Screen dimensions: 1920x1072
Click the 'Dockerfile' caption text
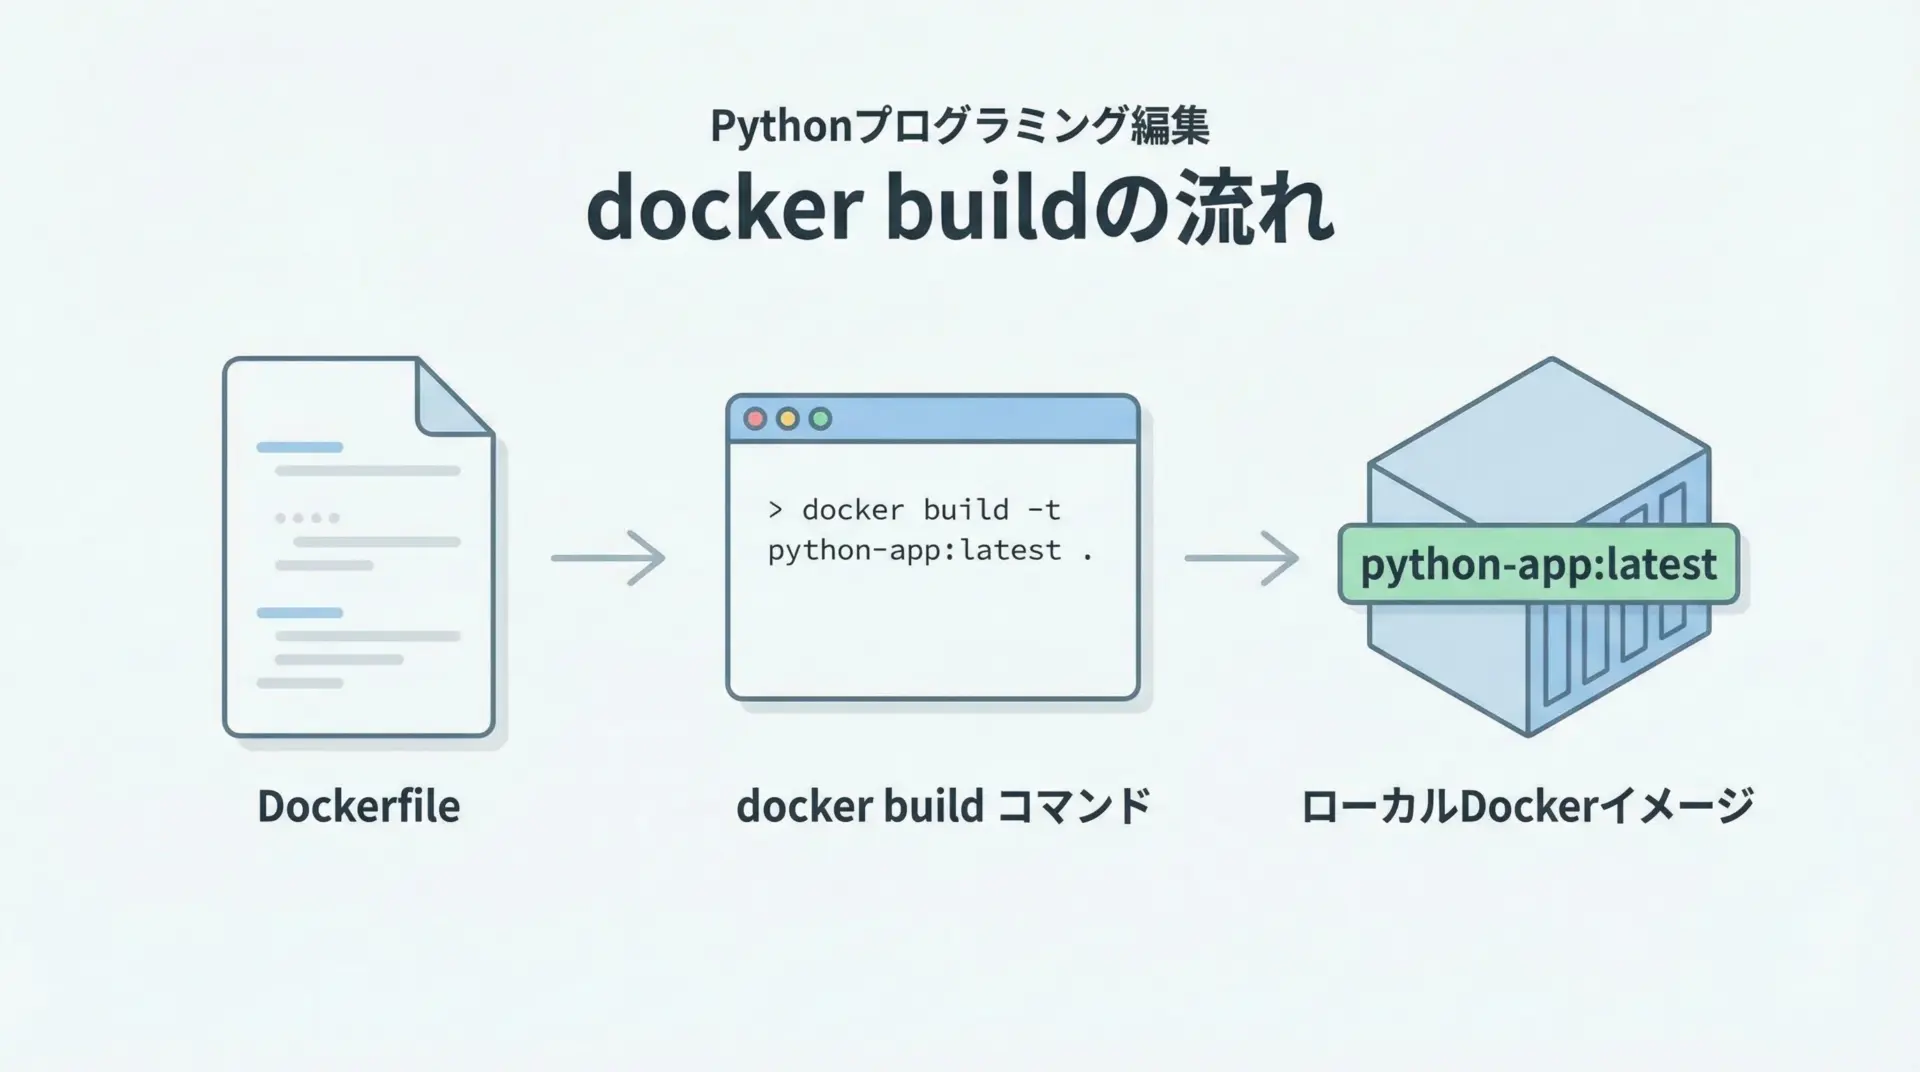pyautogui.click(x=358, y=807)
